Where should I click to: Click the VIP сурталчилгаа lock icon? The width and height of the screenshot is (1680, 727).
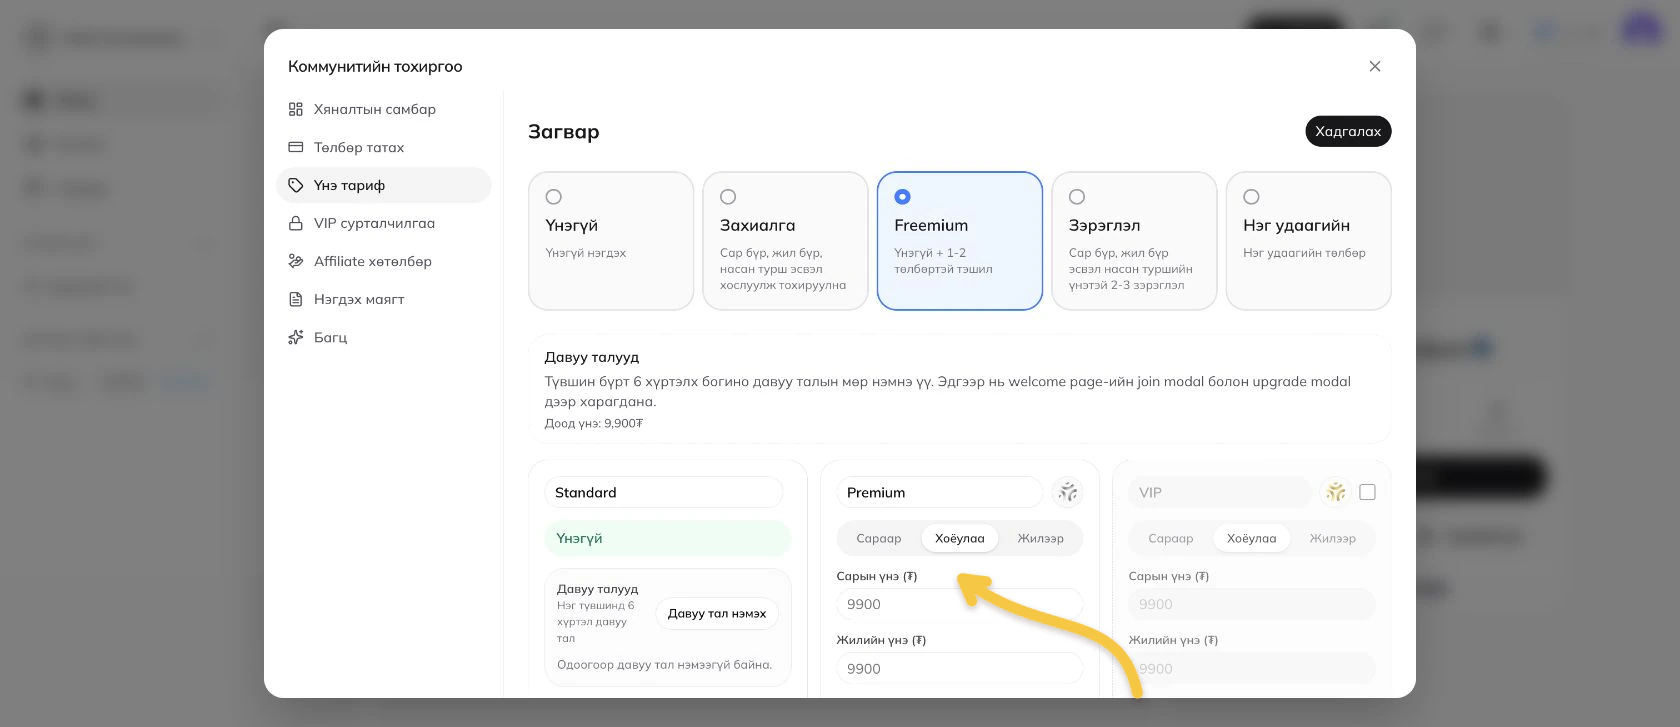(x=296, y=223)
